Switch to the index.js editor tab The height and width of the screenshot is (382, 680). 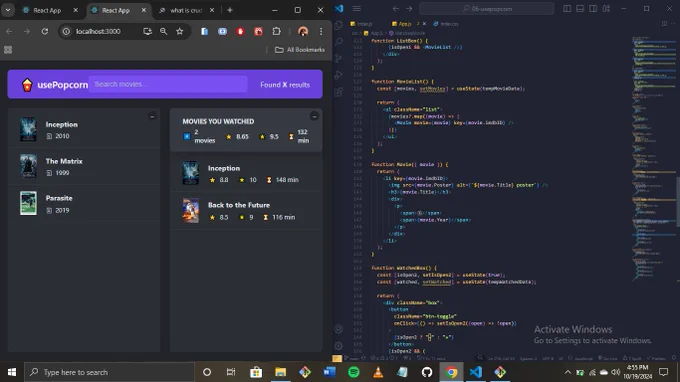tap(361, 24)
